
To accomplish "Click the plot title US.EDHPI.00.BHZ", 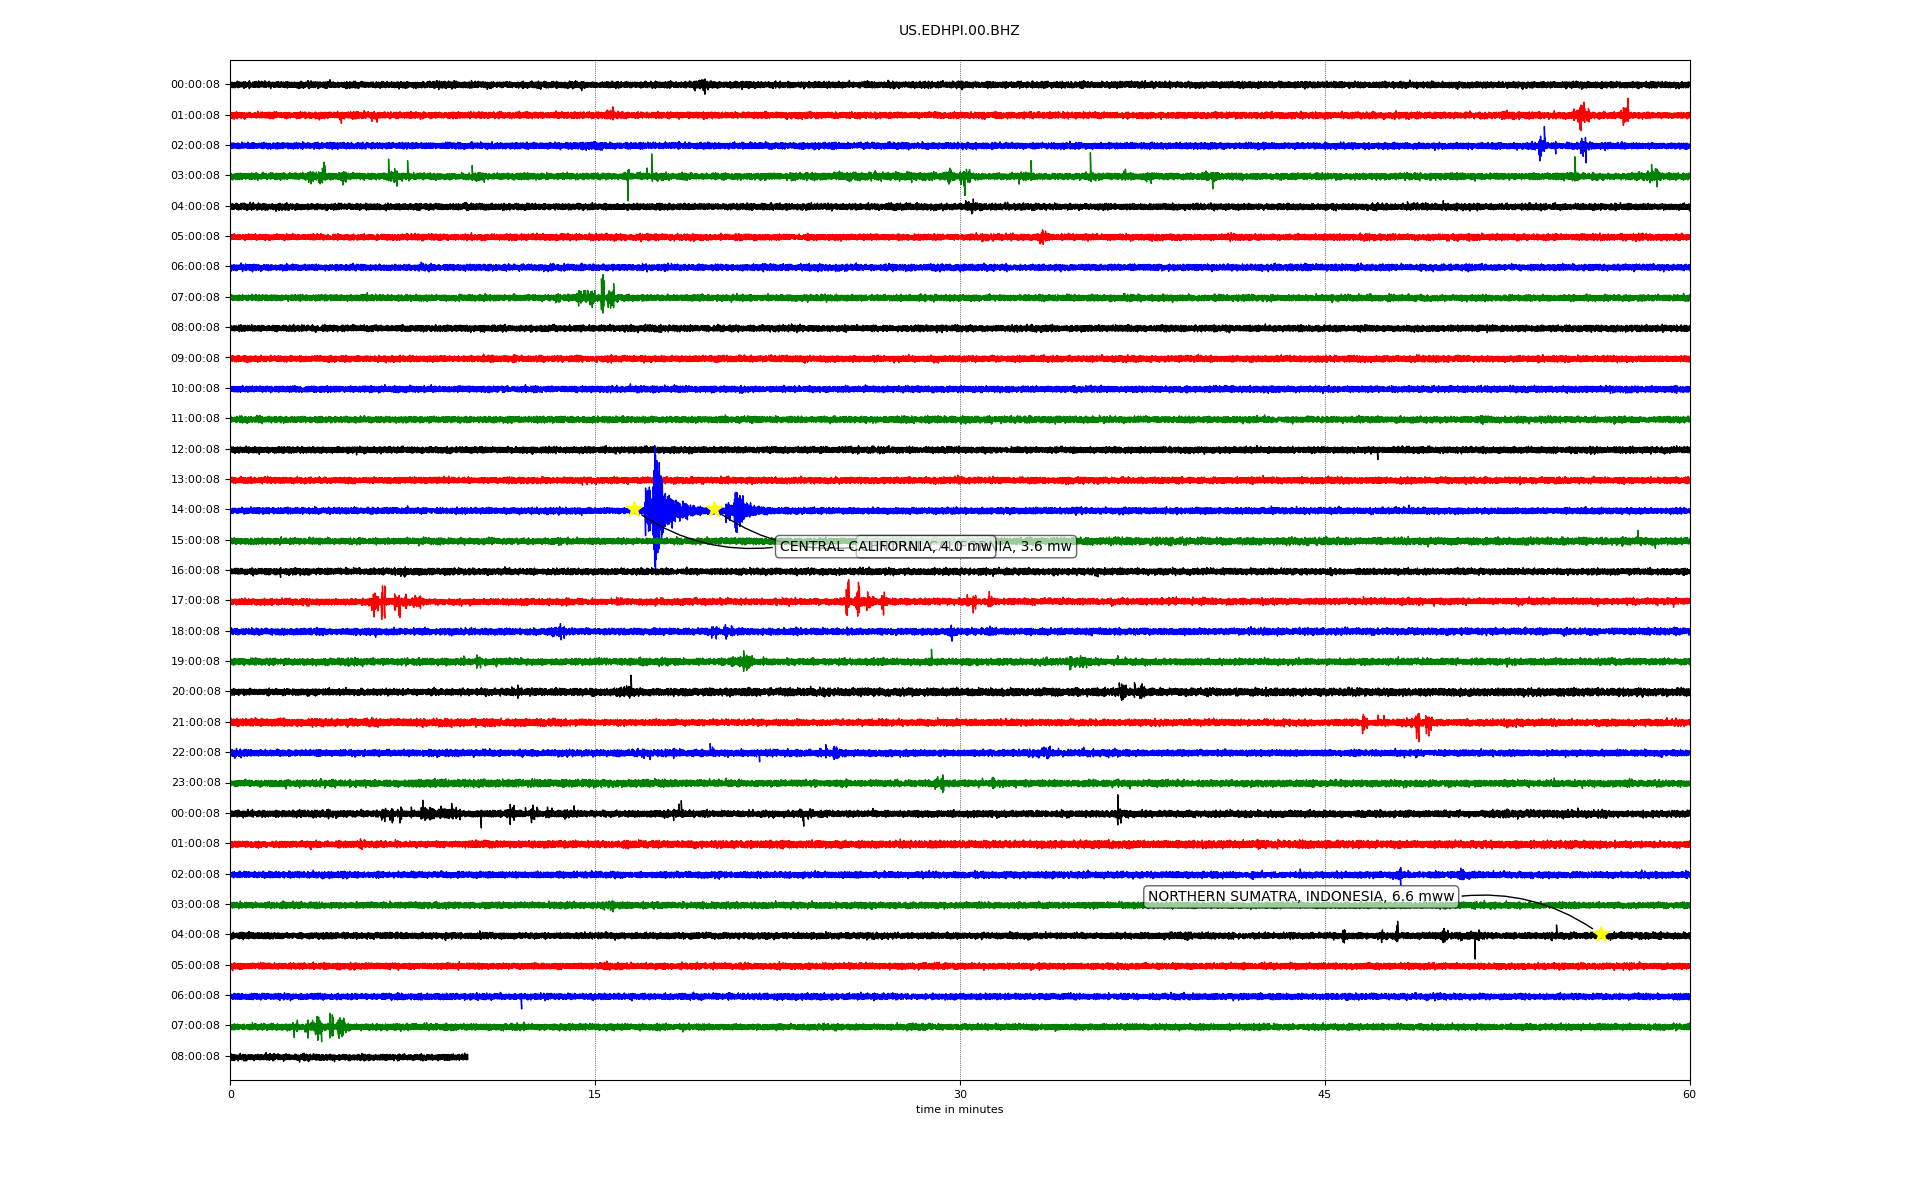I will tap(958, 31).
